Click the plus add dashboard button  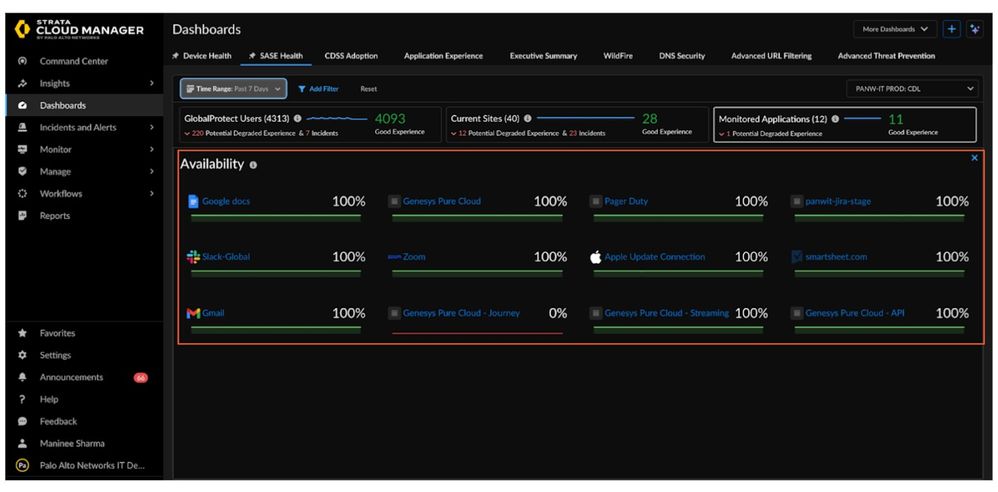952,29
